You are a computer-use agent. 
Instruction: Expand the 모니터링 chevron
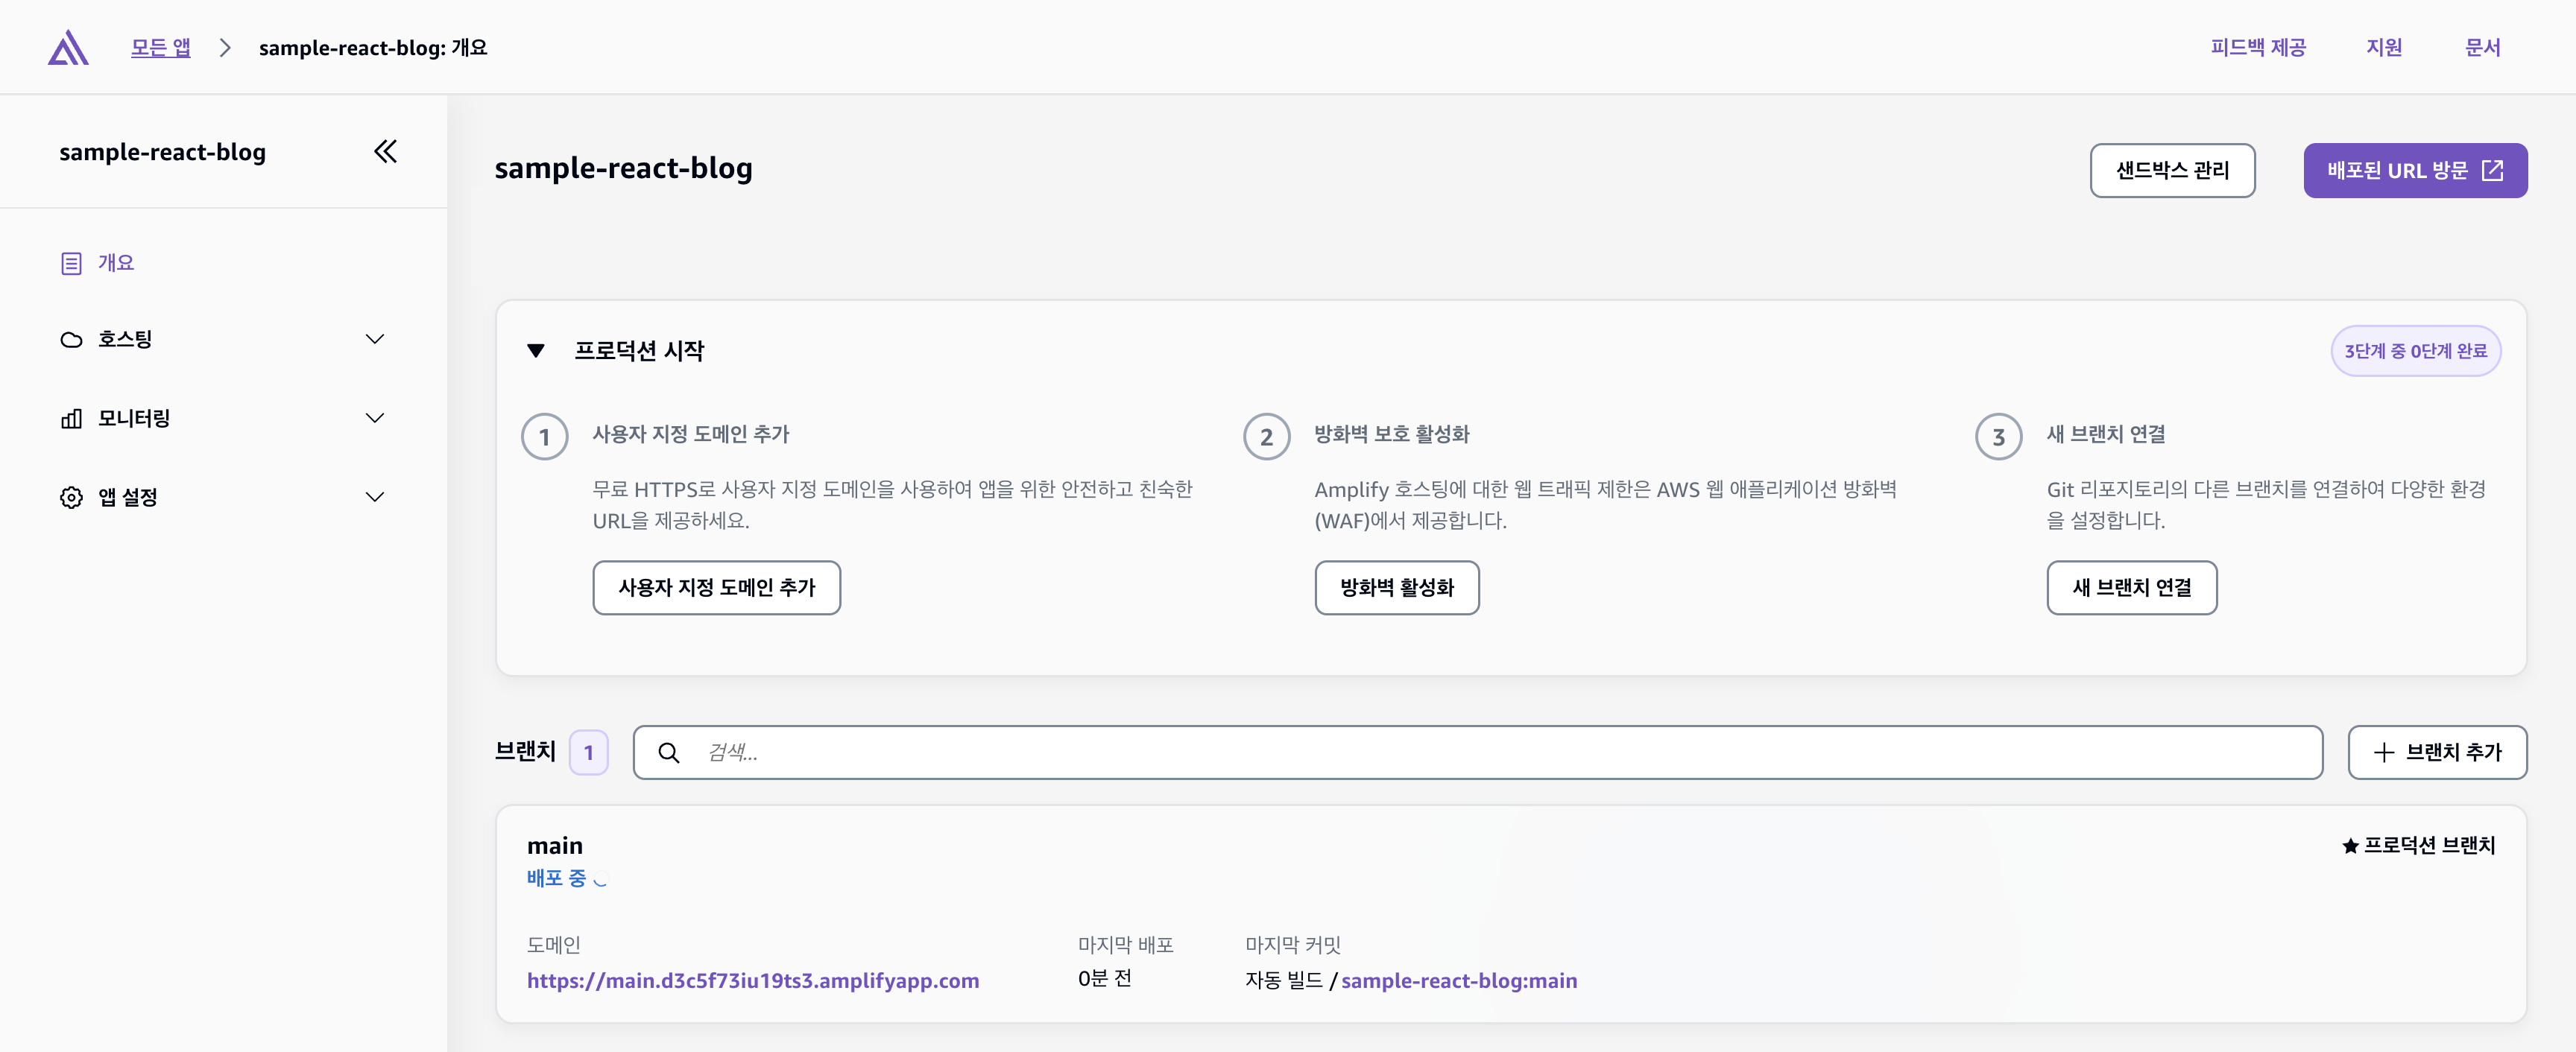(375, 418)
